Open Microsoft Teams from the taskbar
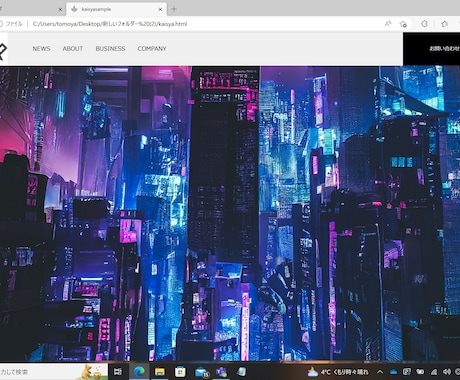This screenshot has height=380, width=460. click(x=222, y=371)
